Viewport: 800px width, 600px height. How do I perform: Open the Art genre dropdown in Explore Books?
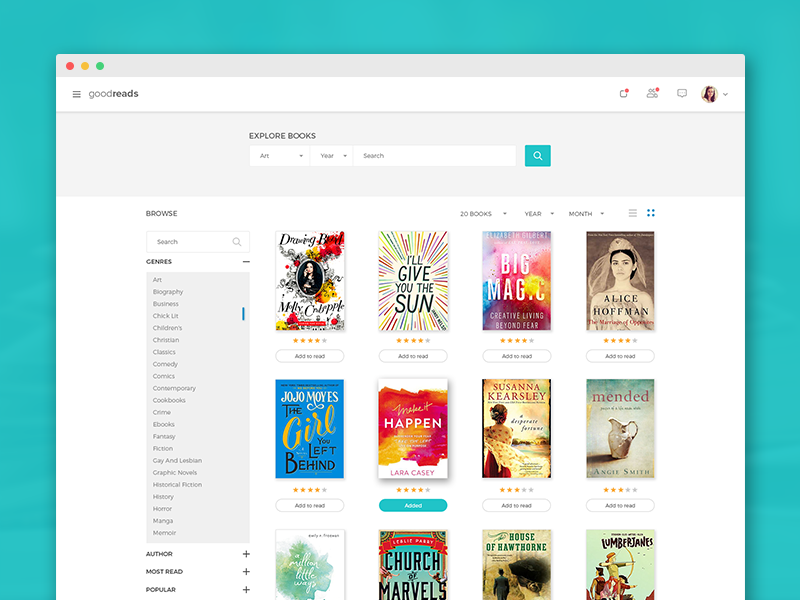point(281,156)
